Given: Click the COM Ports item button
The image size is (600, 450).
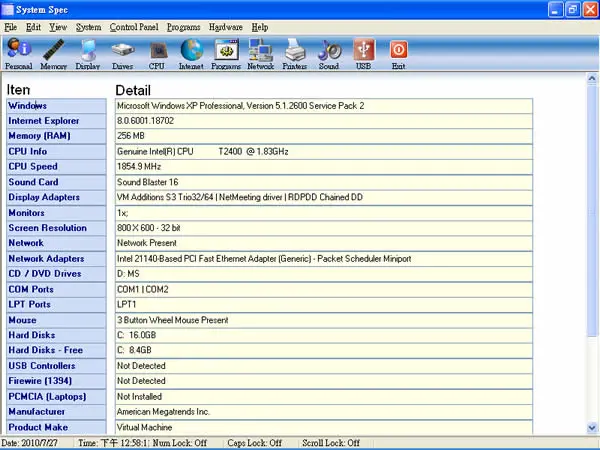Looking at the screenshot, I should pos(57,289).
